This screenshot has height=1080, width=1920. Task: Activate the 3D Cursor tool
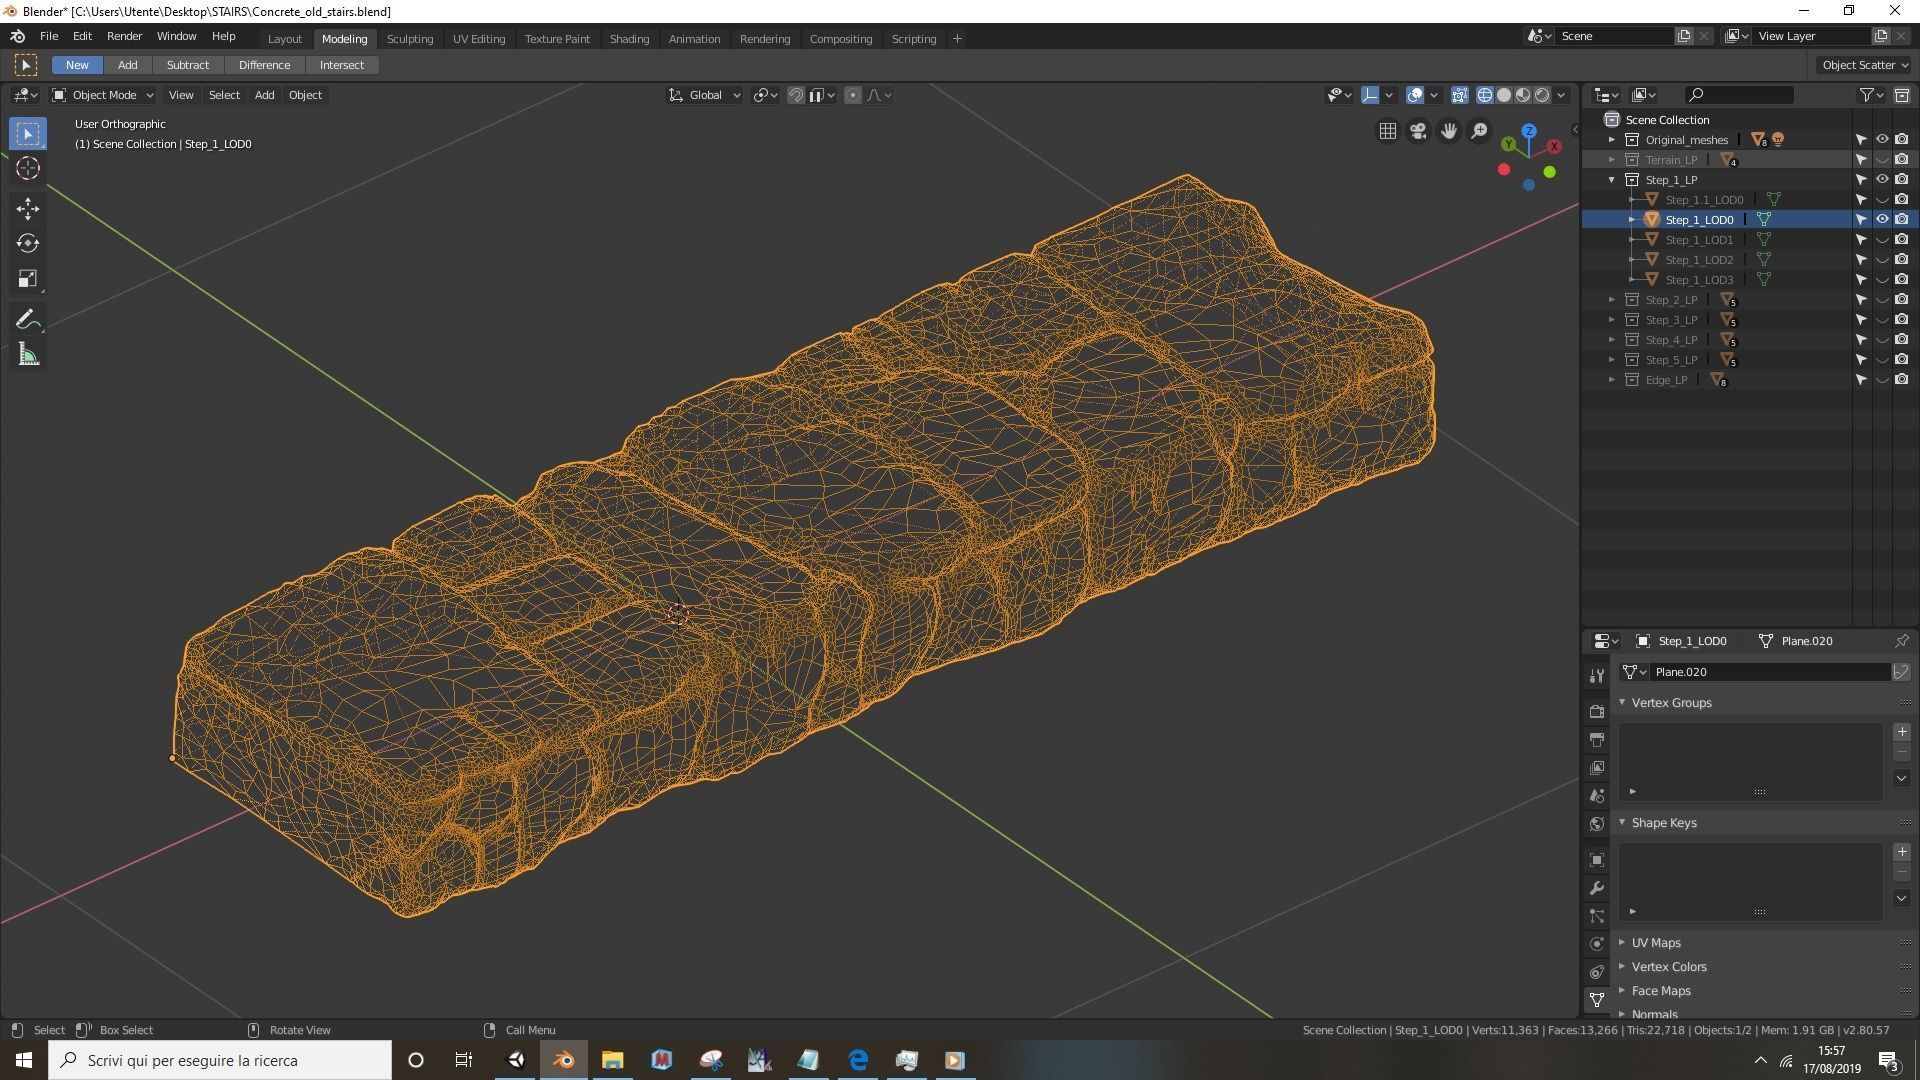point(28,168)
